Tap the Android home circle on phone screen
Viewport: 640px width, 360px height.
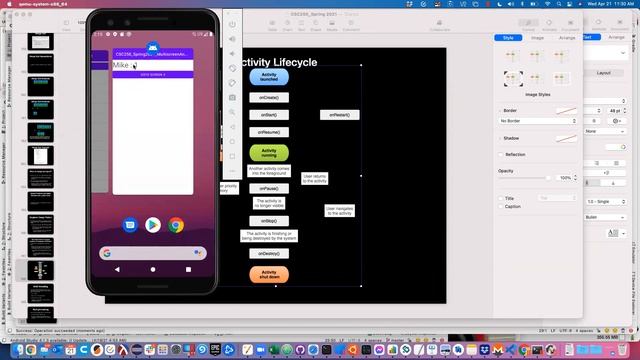click(153, 269)
